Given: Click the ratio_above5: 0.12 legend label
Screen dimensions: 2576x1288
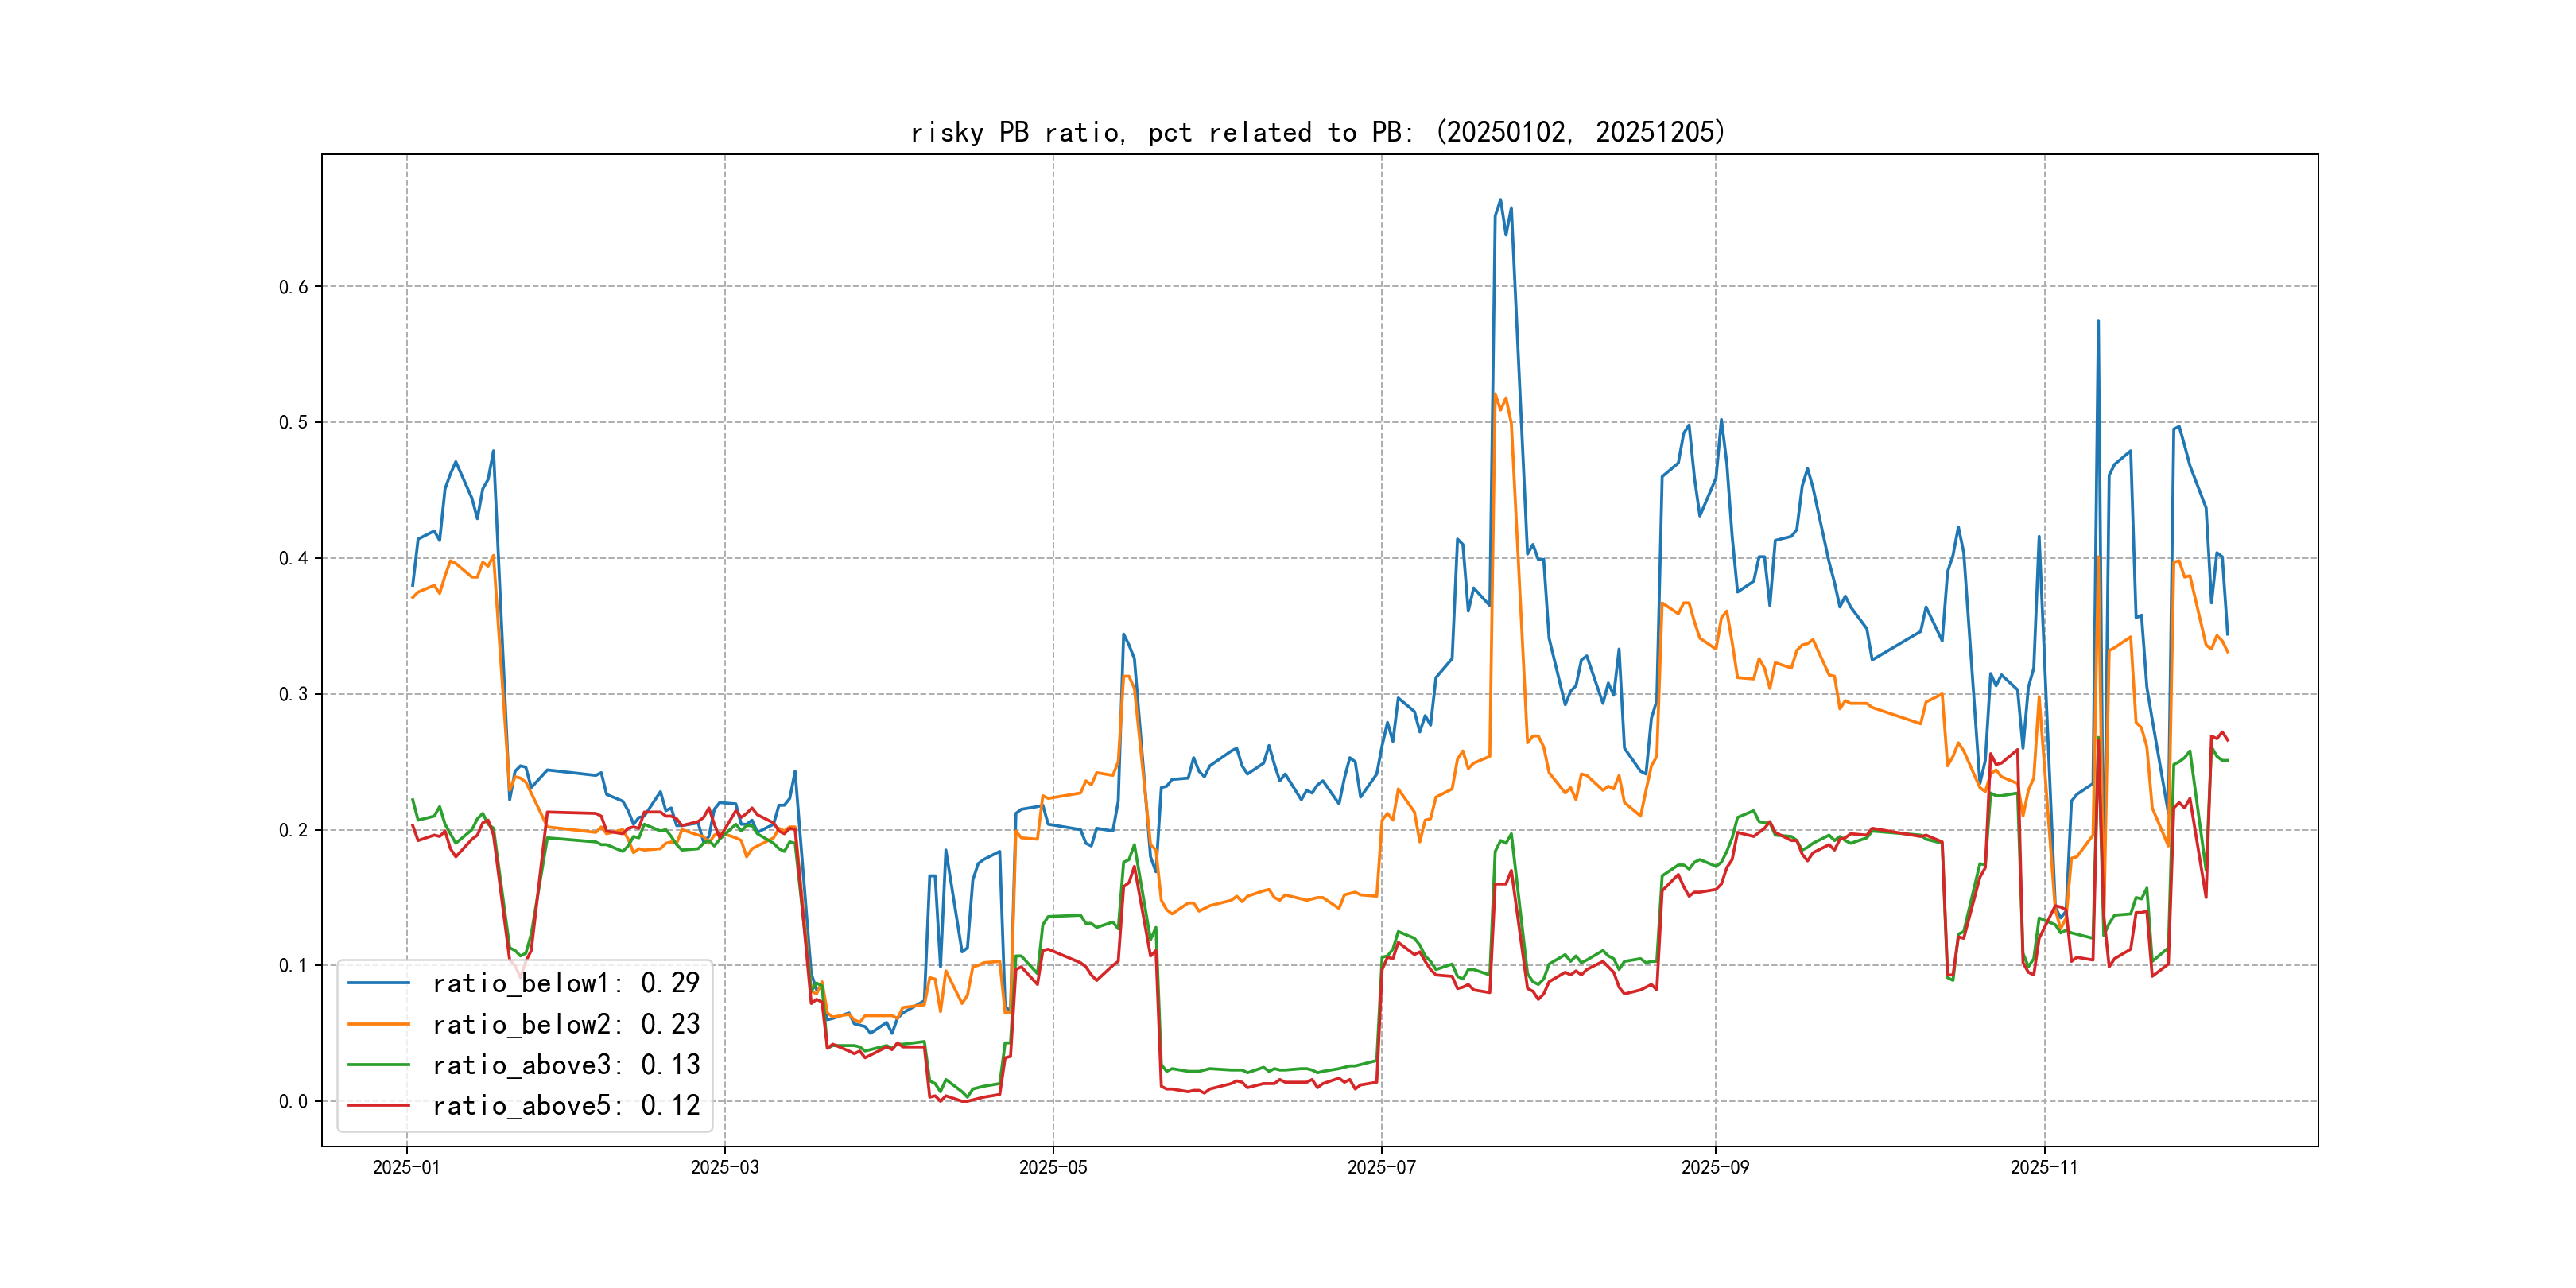Looking at the screenshot, I should (x=565, y=1105).
